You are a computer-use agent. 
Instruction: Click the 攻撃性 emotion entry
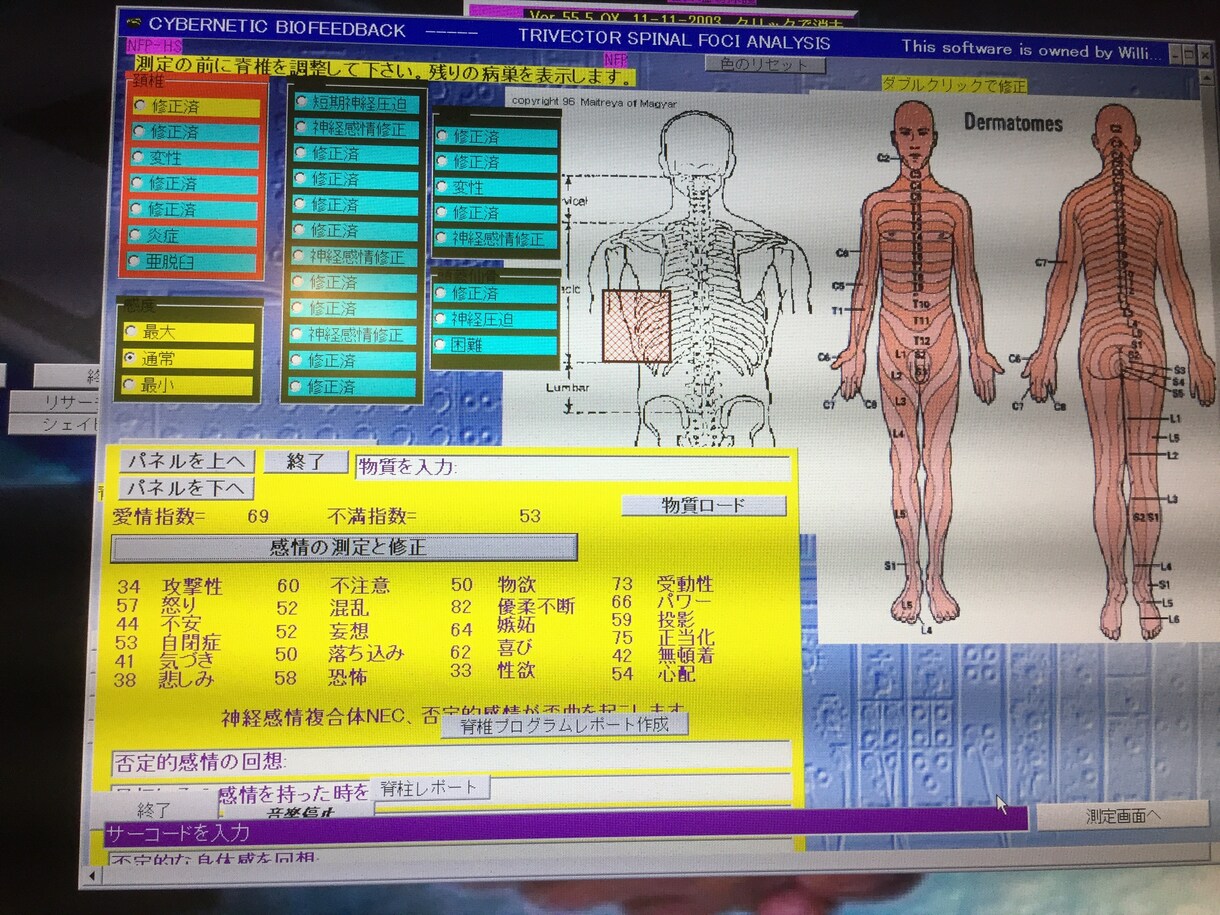pyautogui.click(x=192, y=587)
